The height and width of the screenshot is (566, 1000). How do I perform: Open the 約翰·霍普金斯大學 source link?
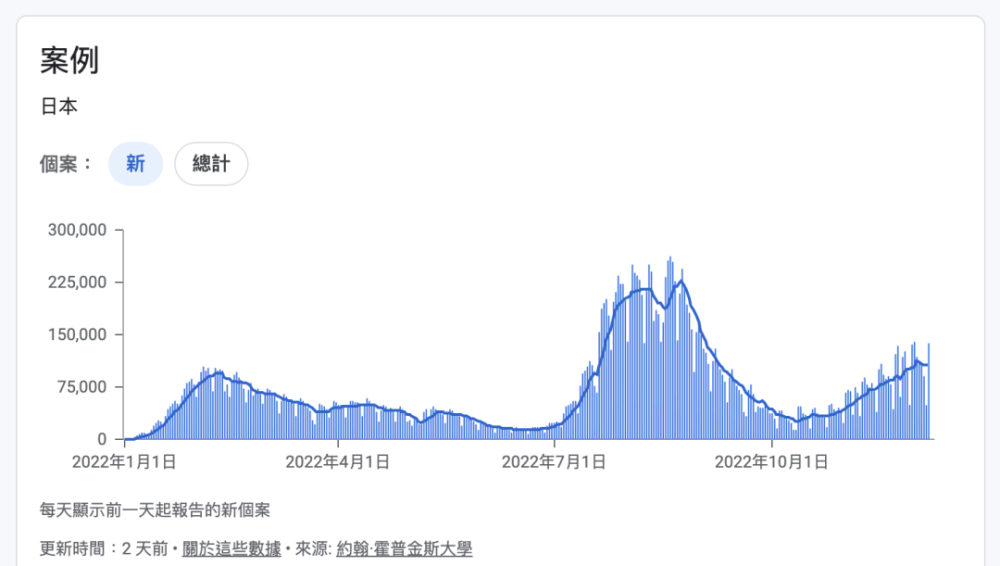coord(404,548)
